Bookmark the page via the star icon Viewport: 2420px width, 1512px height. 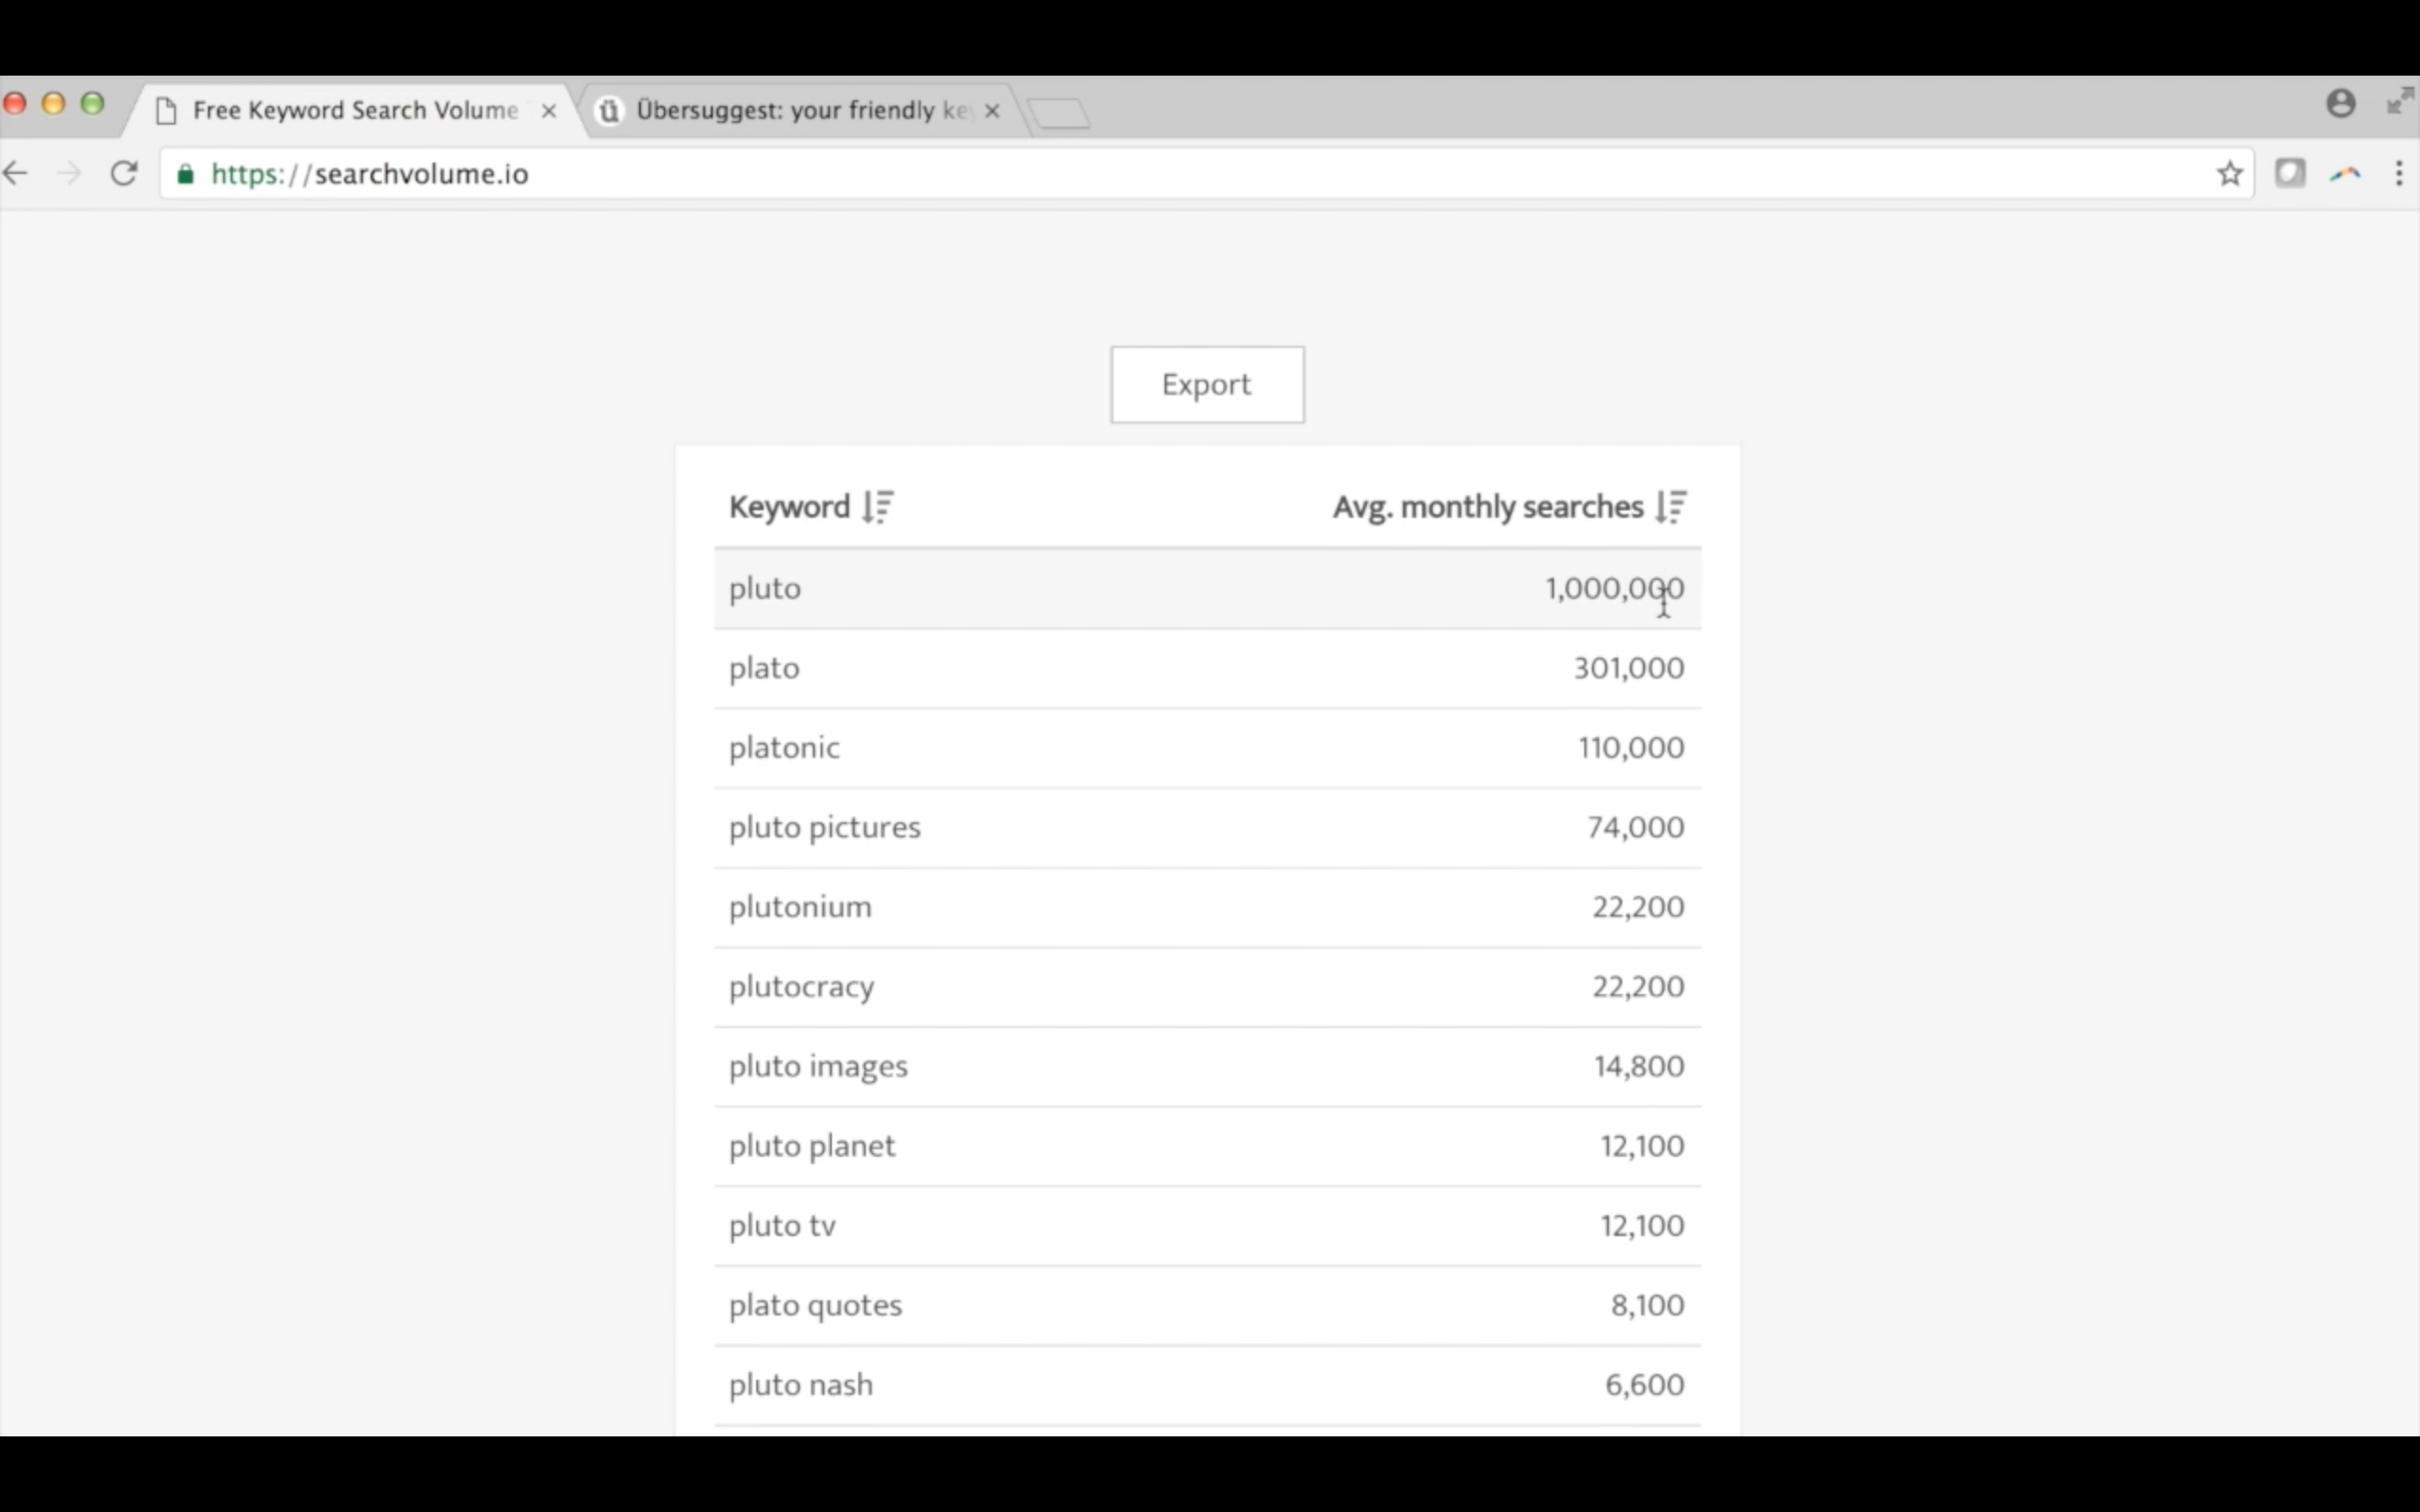click(2229, 172)
